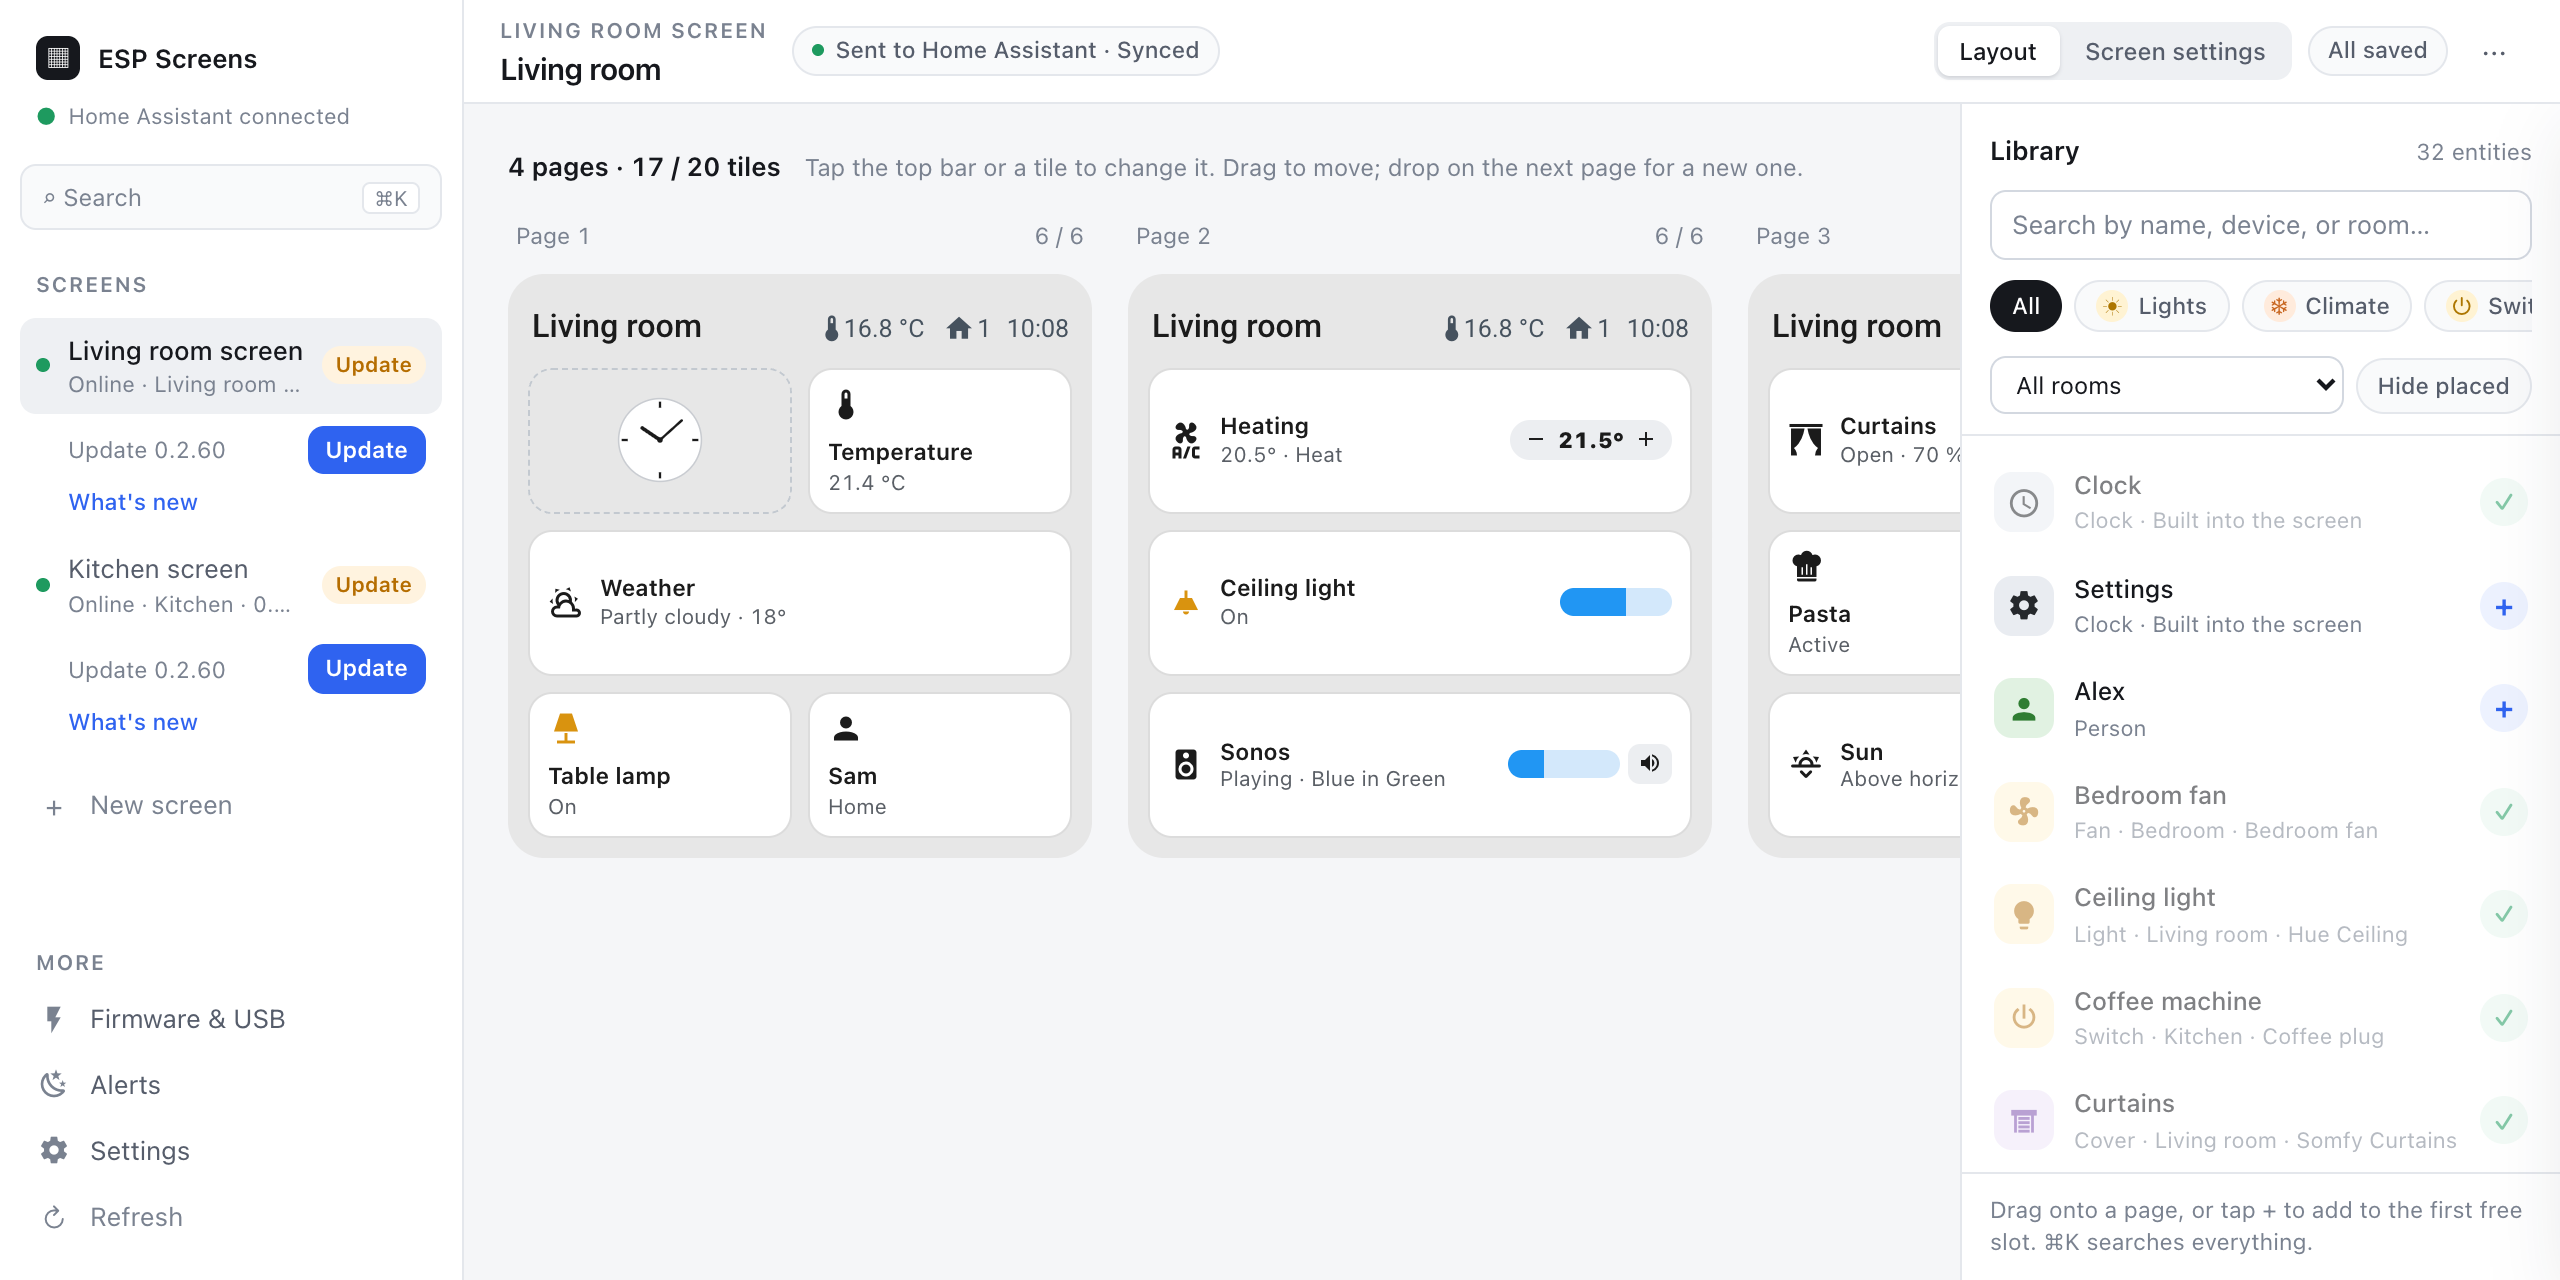Filter Library by Climate

[x=2327, y=306]
